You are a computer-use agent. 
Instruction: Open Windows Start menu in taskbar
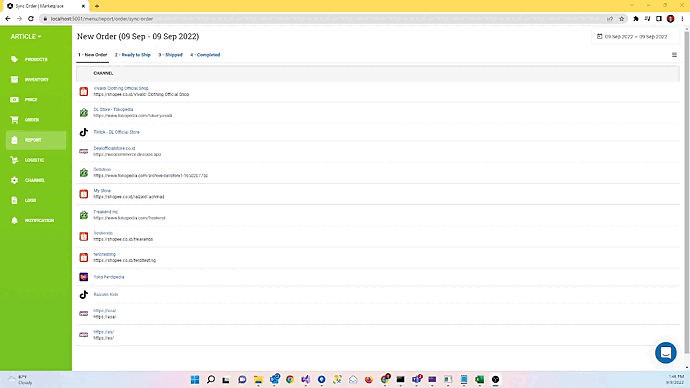[195, 379]
